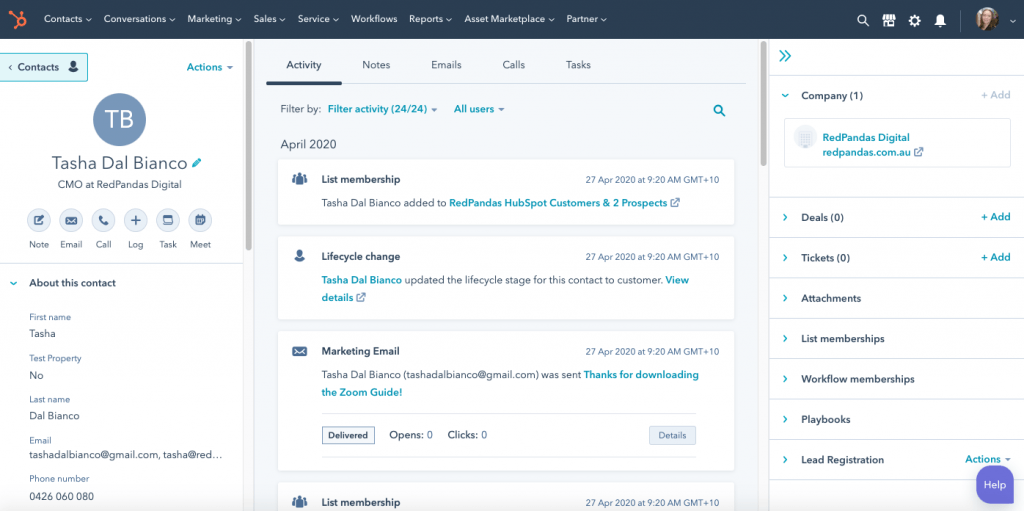Log an activity with the plus icon
This screenshot has width=1024, height=511.
pyautogui.click(x=135, y=221)
